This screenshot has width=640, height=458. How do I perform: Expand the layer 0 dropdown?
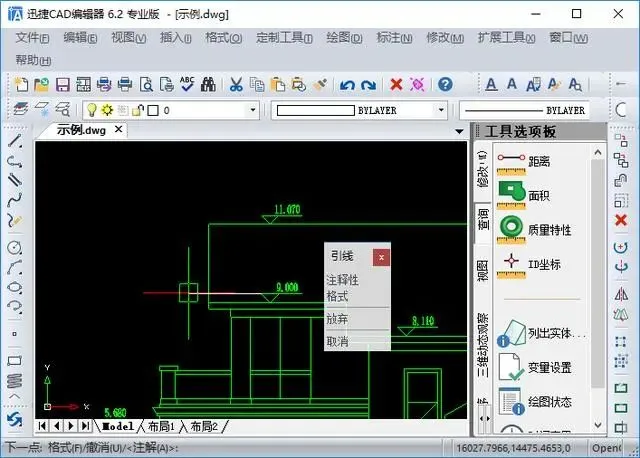pos(253,110)
